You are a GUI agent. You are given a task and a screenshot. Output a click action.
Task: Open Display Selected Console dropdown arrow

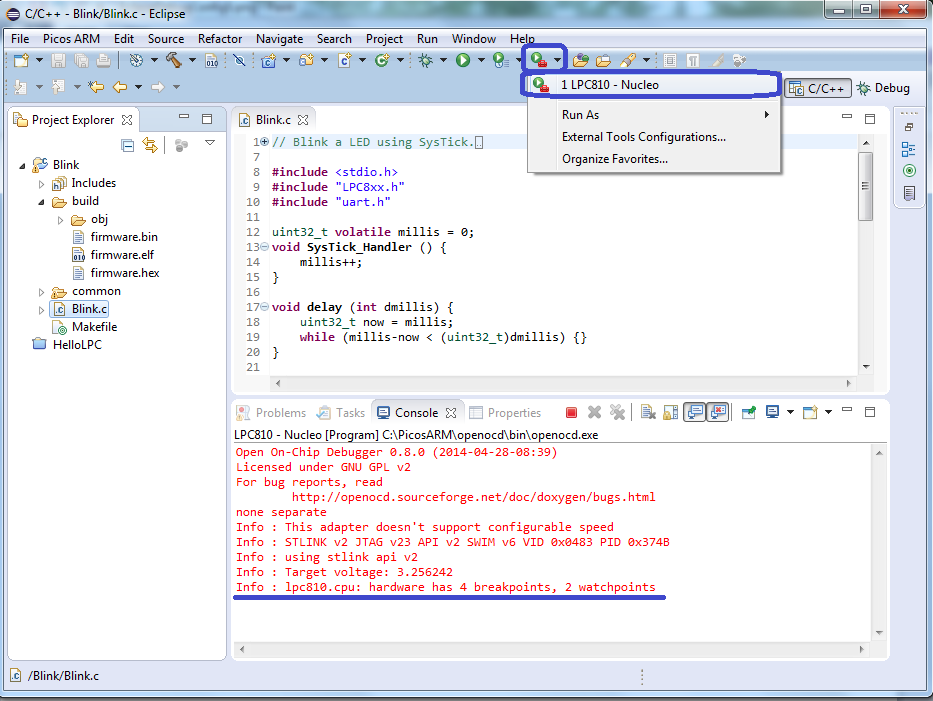click(x=790, y=412)
